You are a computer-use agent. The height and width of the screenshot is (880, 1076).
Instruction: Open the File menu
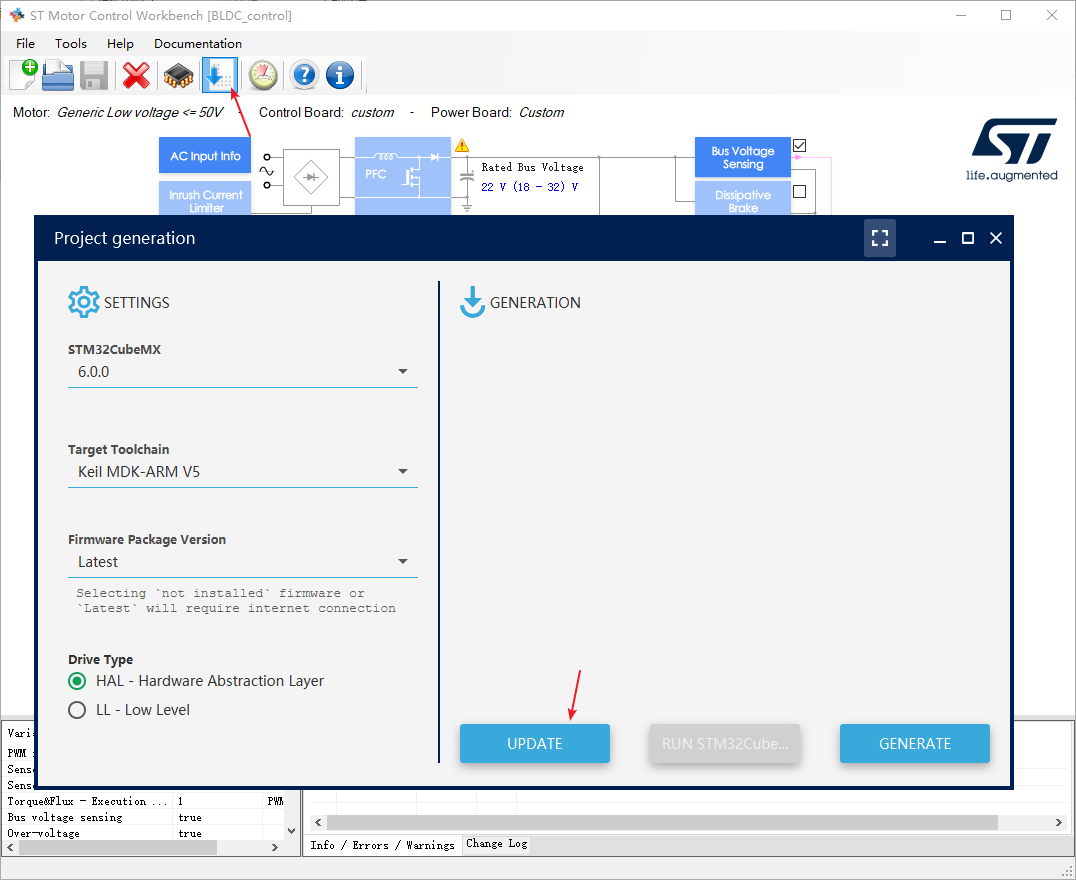pyautogui.click(x=25, y=43)
